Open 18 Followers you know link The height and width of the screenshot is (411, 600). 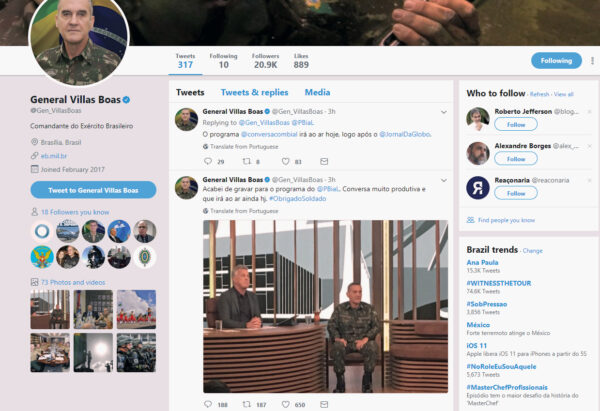point(75,212)
